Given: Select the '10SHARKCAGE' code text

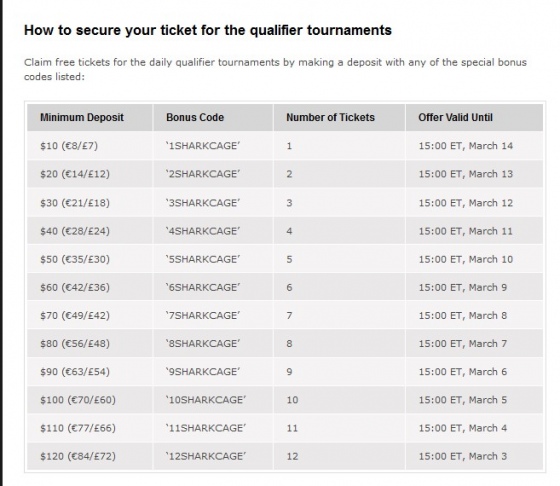Looking at the screenshot, I should click(206, 400).
